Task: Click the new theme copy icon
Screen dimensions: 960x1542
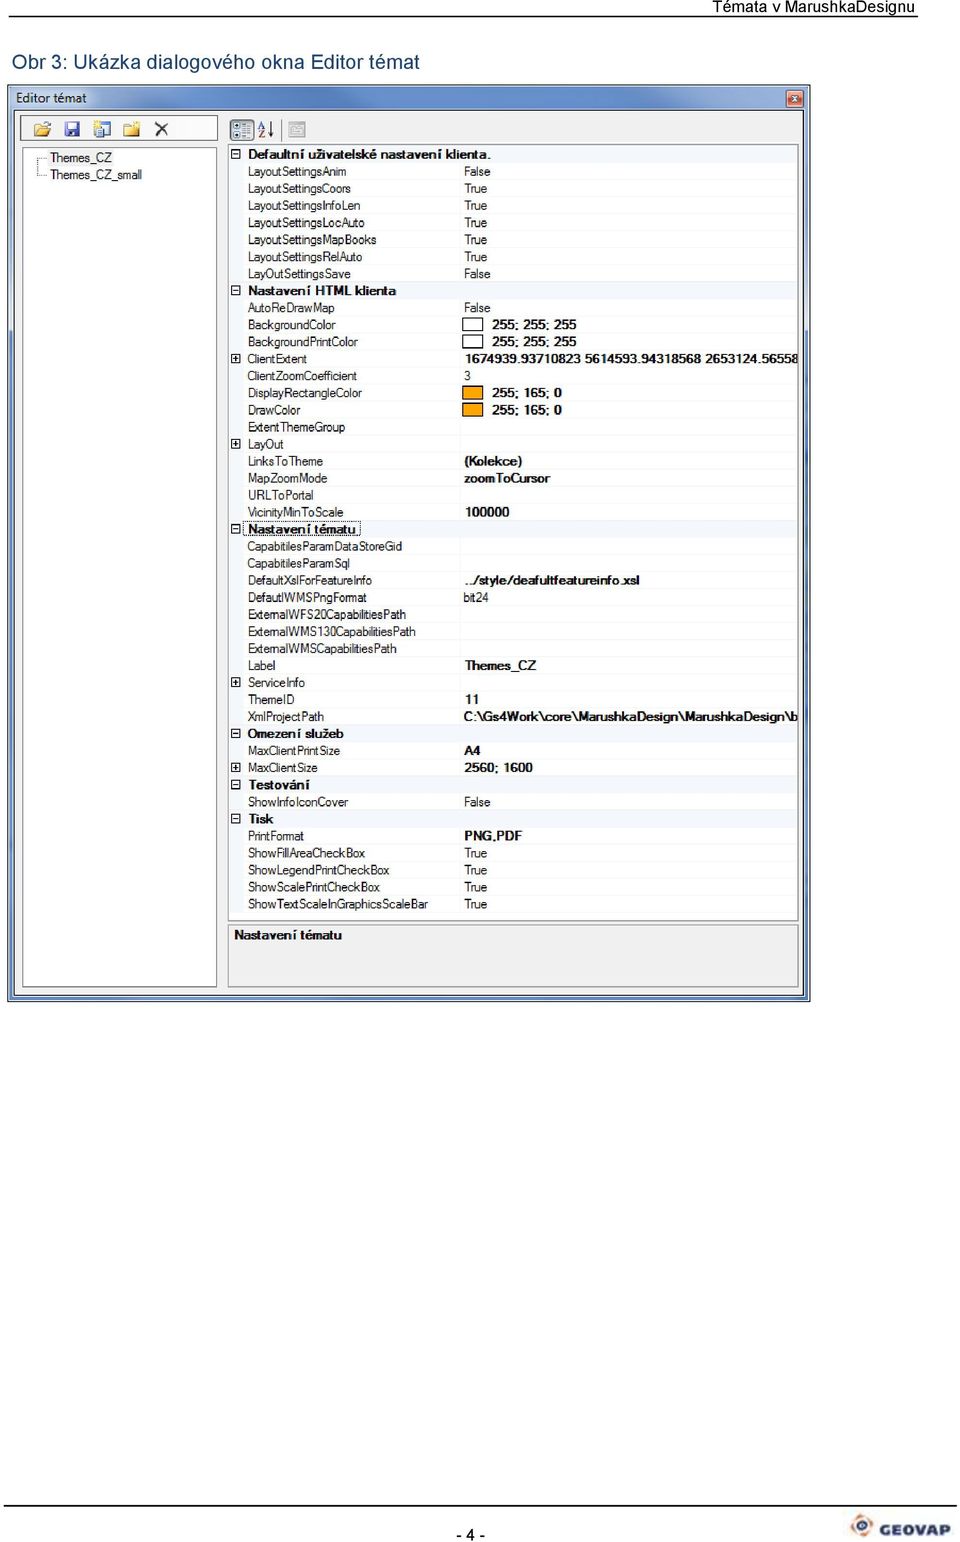Action: (102, 129)
